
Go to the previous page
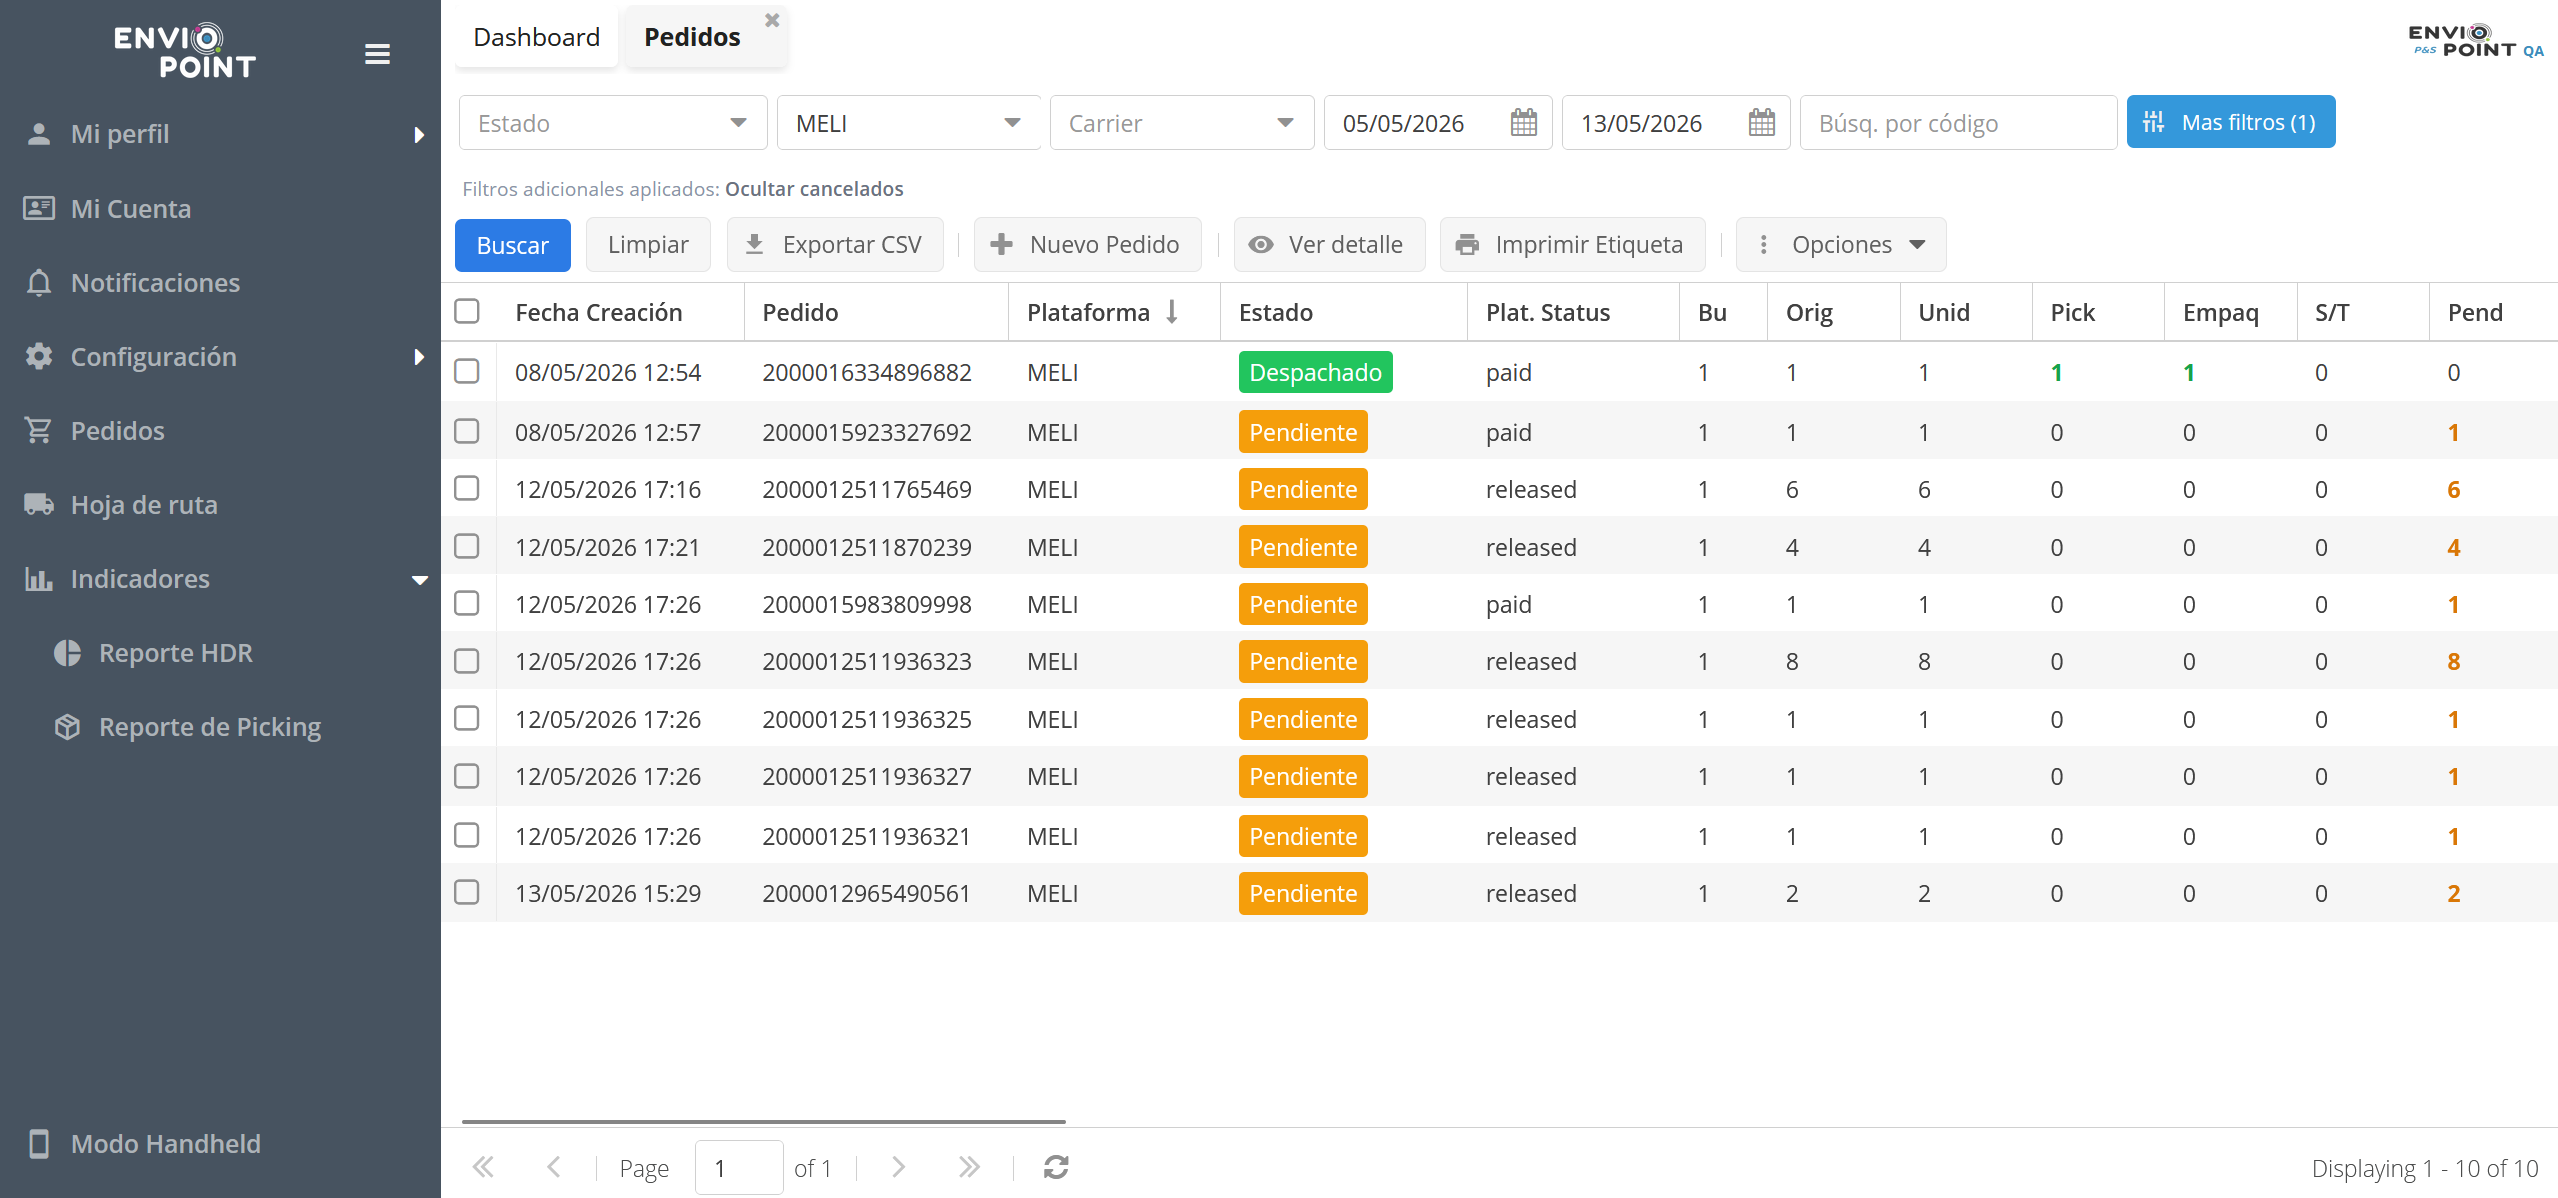[x=553, y=1167]
